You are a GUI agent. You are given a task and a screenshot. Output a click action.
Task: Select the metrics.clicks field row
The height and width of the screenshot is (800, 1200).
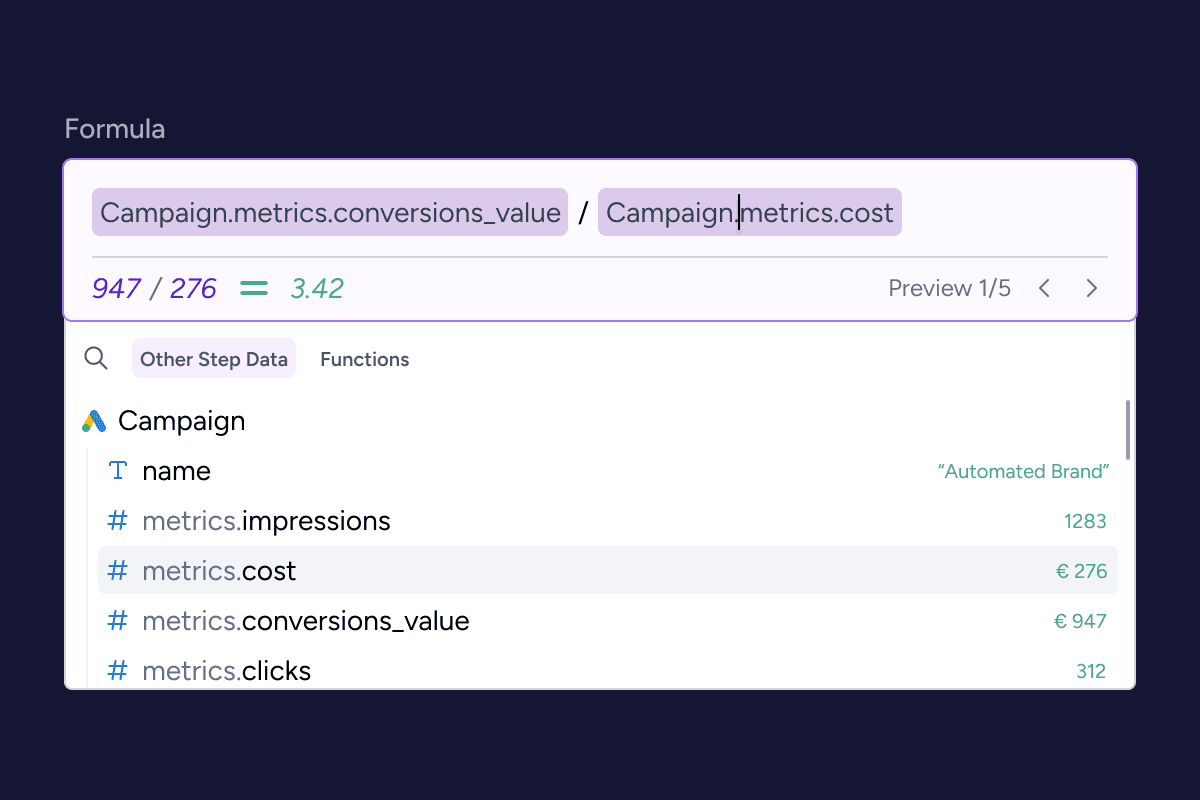(600, 670)
